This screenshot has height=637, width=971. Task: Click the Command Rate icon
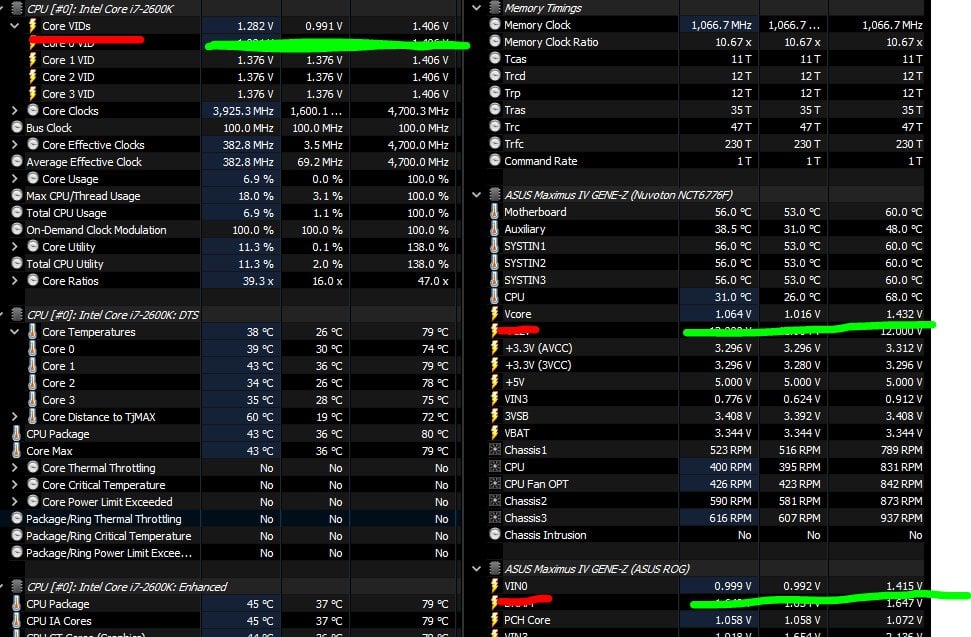[x=495, y=161]
